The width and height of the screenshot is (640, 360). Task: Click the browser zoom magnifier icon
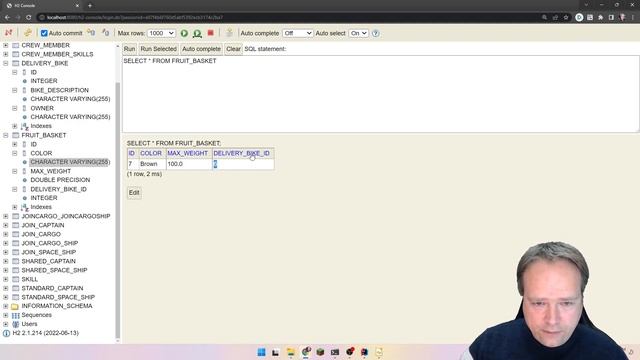tap(544, 17)
